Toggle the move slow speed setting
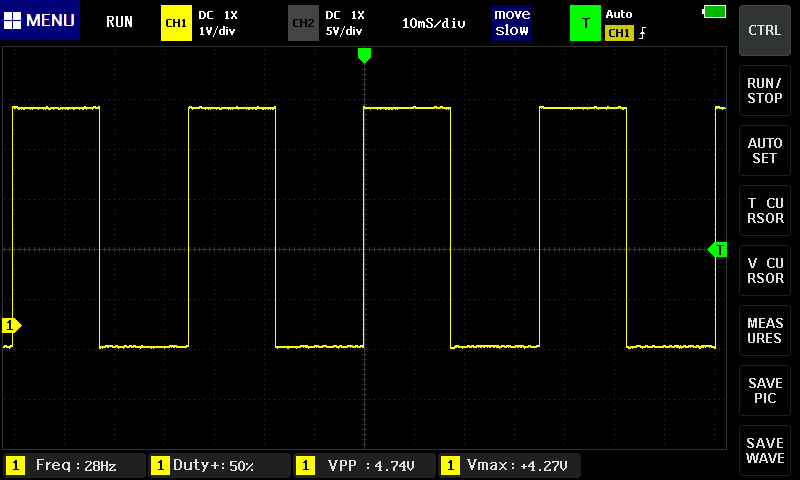The image size is (800, 480). (x=512, y=22)
